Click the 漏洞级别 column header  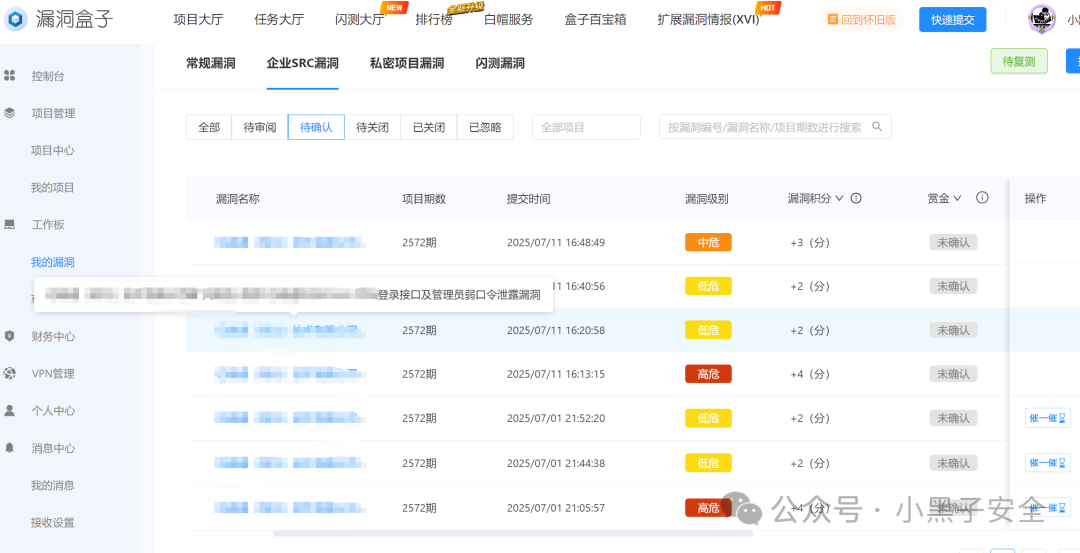pos(707,198)
